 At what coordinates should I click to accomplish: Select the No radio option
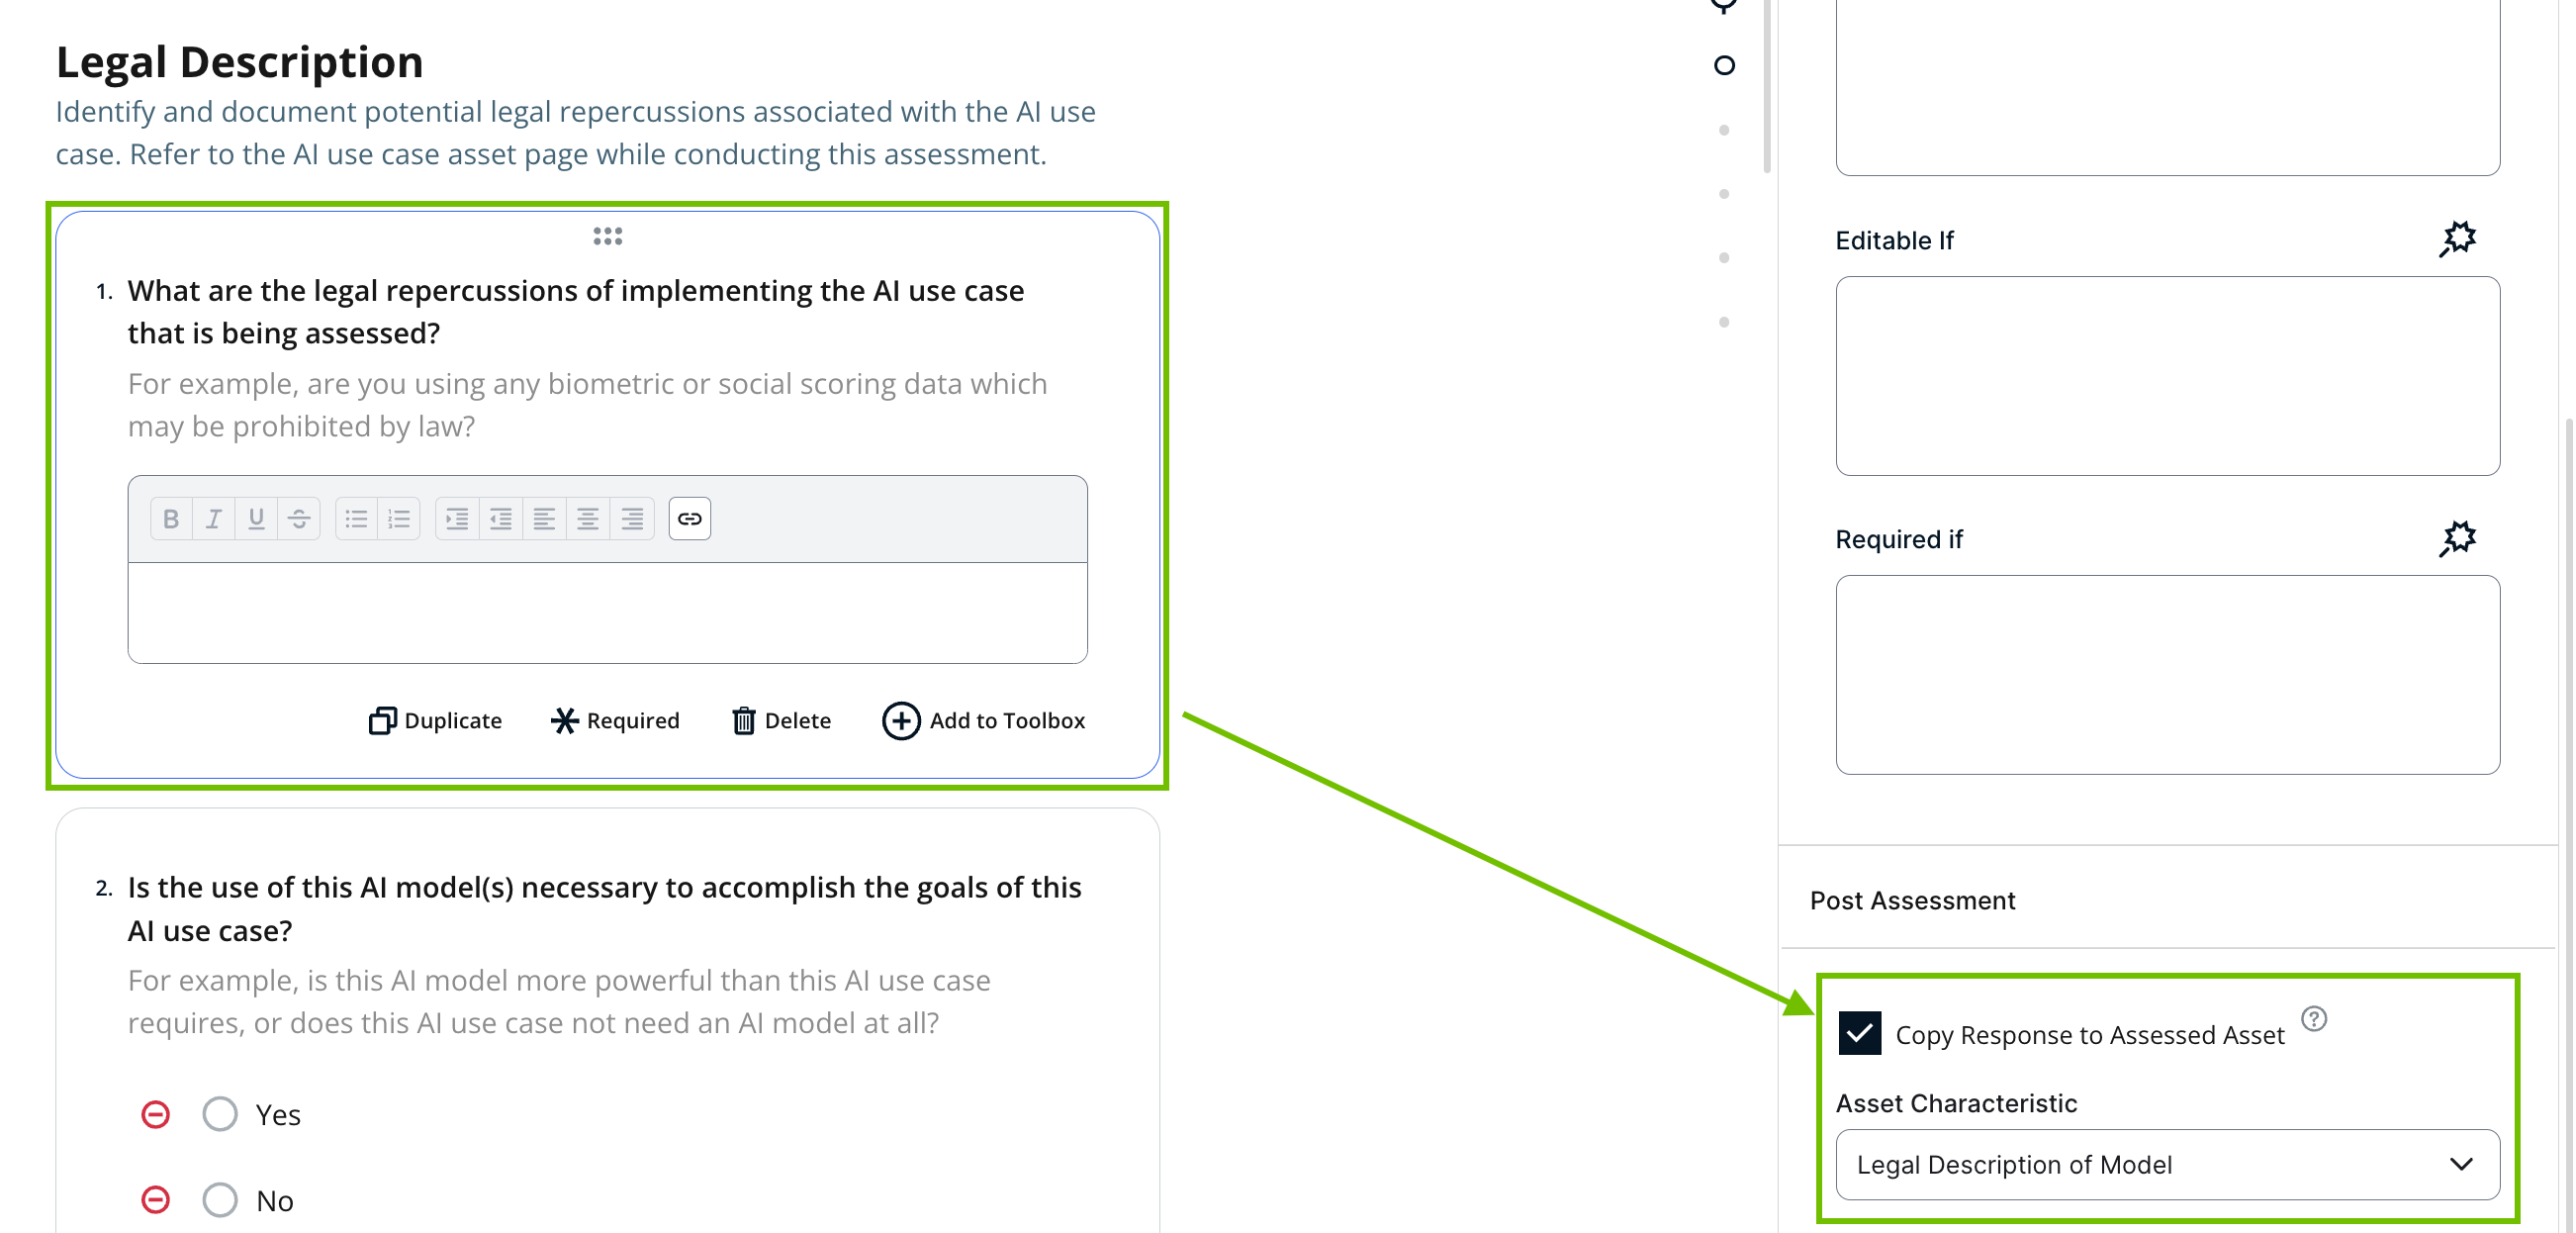point(220,1200)
